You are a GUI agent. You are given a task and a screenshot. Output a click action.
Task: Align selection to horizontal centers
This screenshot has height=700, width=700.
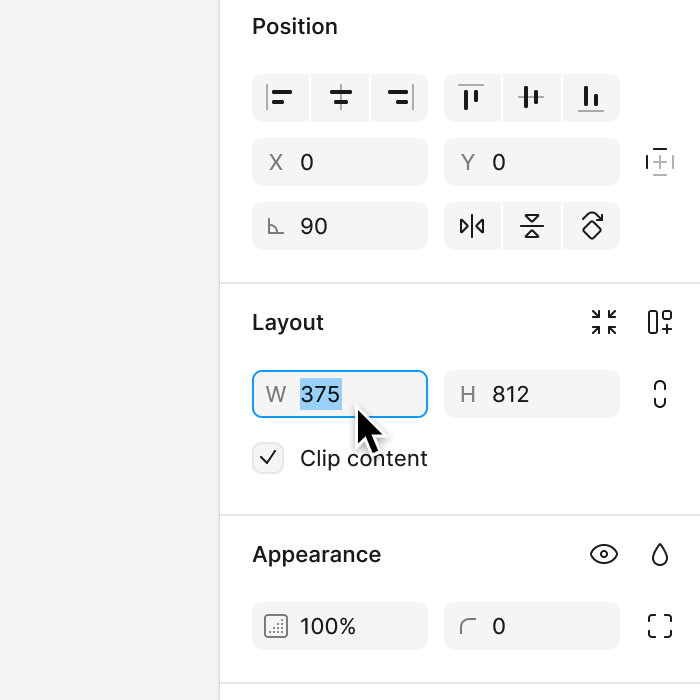[x=340, y=98]
